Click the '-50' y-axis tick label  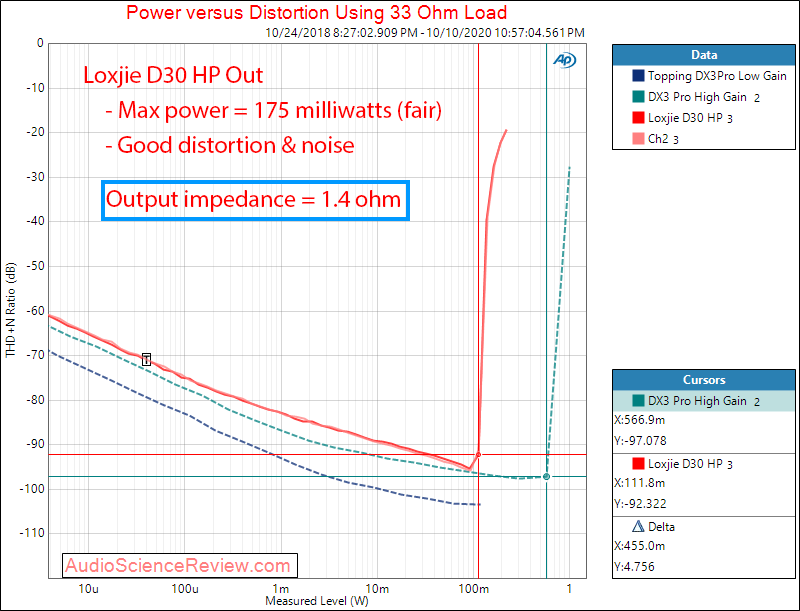pyautogui.click(x=35, y=266)
